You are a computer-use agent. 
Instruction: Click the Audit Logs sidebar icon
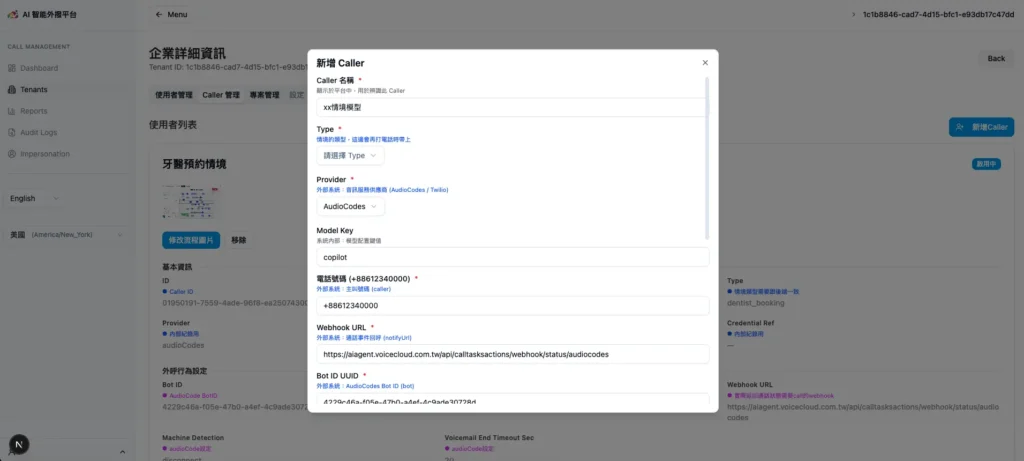click(x=12, y=132)
